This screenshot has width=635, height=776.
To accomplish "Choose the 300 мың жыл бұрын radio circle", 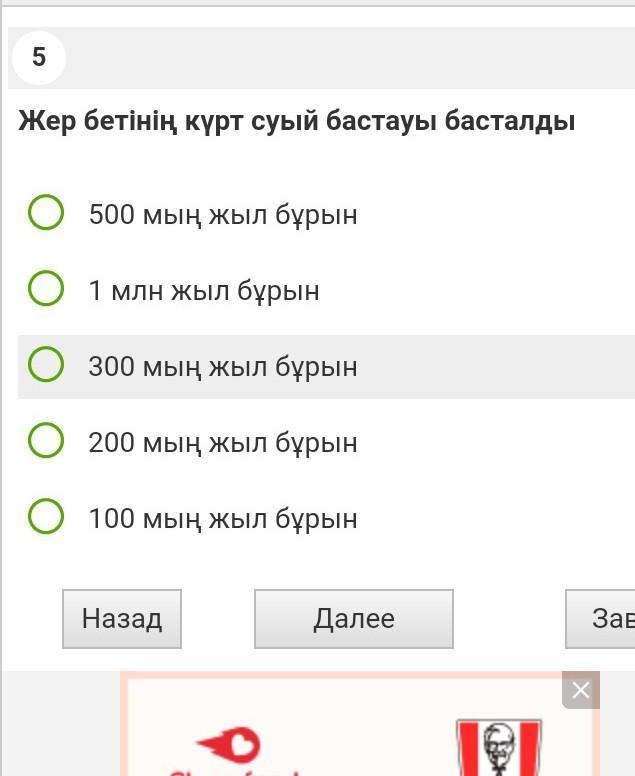I will [x=46, y=365].
